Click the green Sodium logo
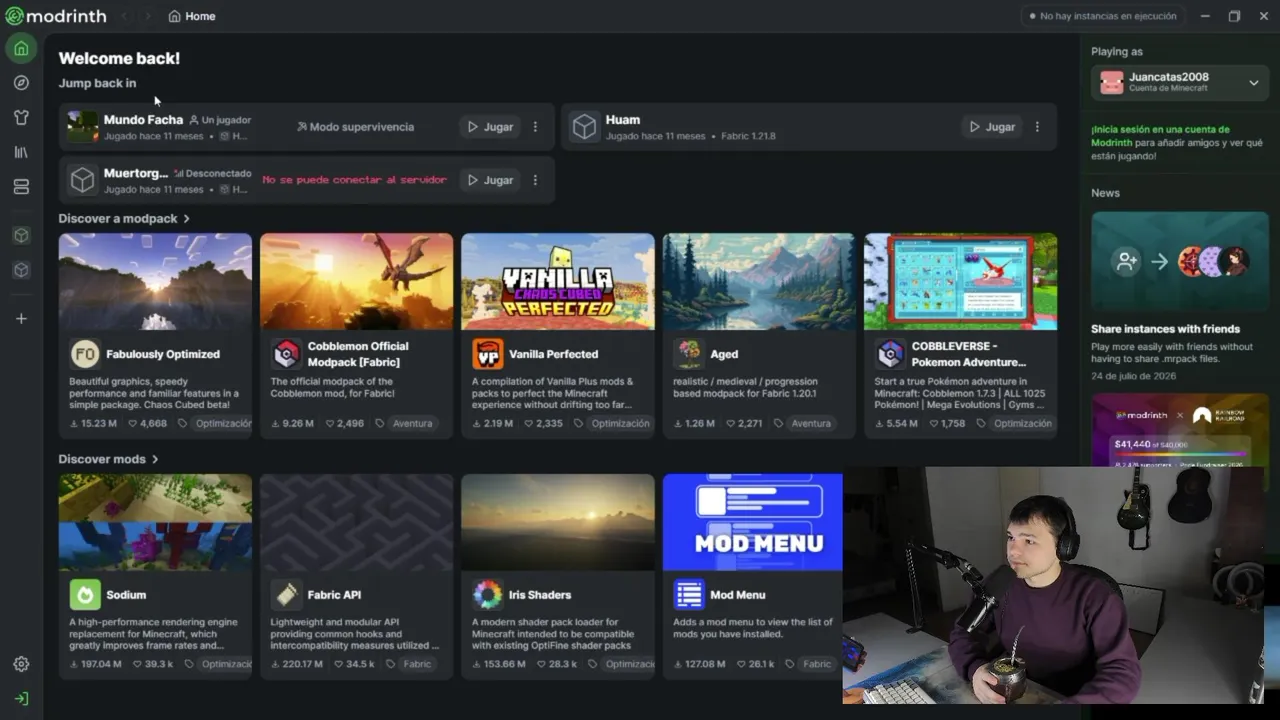The height and width of the screenshot is (720, 1280). click(x=85, y=595)
